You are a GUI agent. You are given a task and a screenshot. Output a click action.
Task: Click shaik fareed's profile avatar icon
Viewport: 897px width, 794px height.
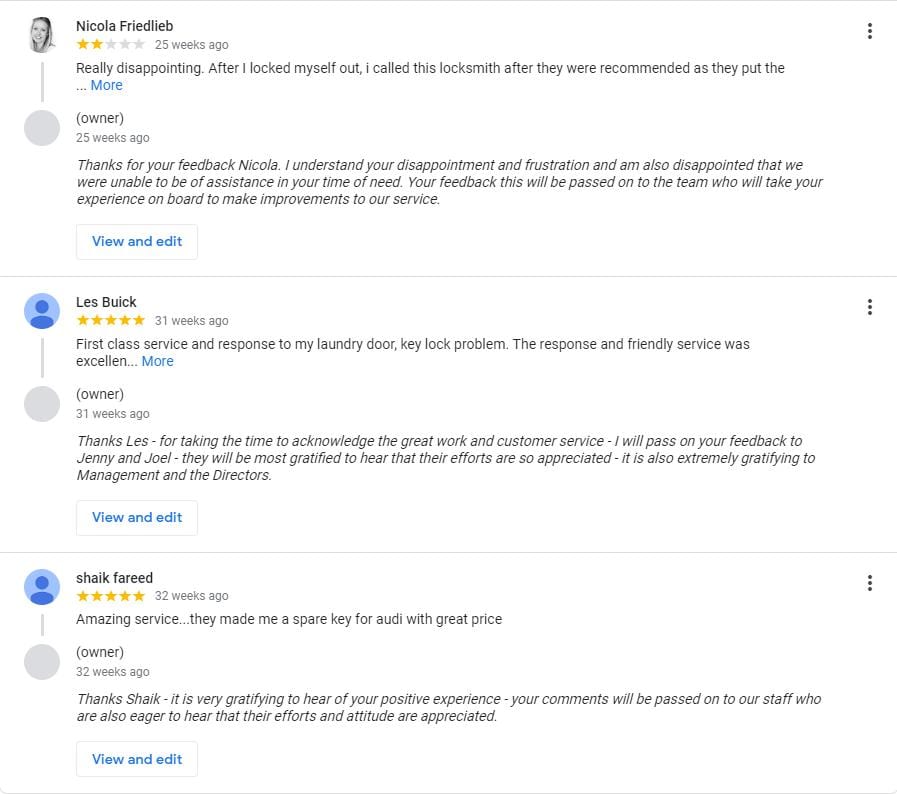[x=42, y=587]
